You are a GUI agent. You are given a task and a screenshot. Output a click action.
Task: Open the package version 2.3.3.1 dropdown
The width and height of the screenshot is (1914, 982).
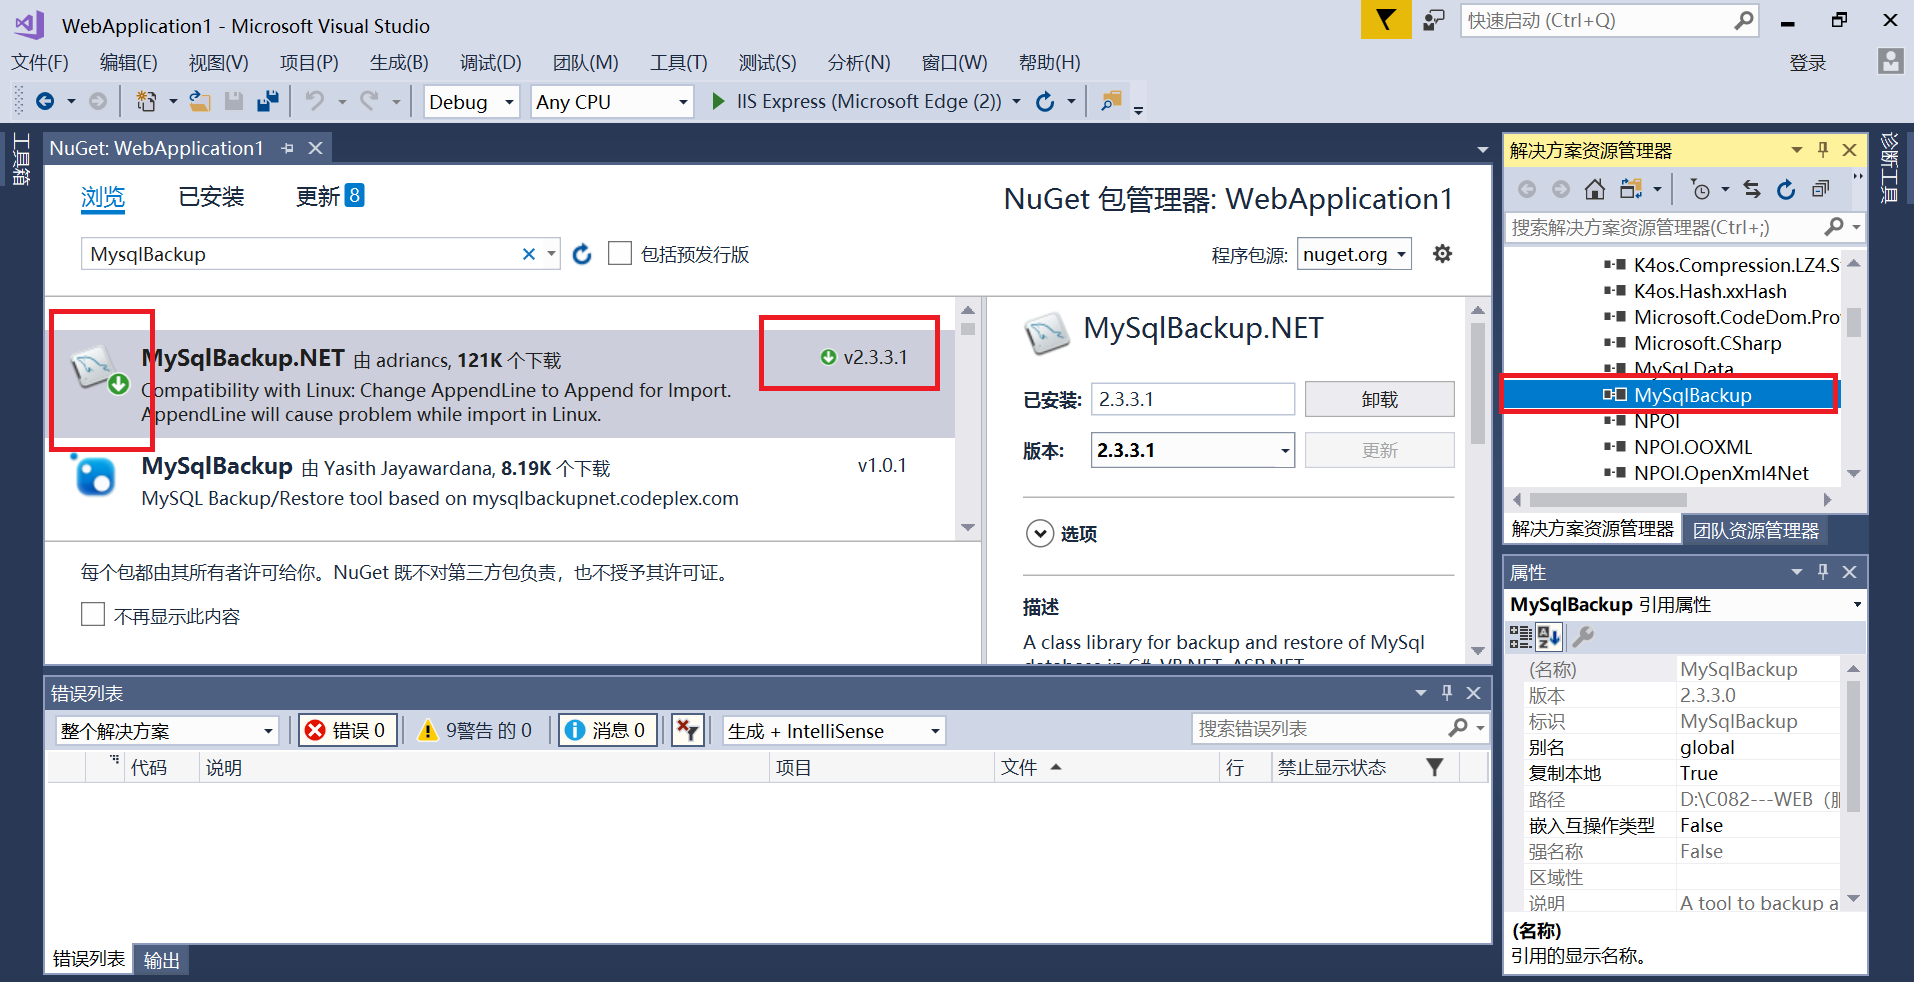(1192, 450)
